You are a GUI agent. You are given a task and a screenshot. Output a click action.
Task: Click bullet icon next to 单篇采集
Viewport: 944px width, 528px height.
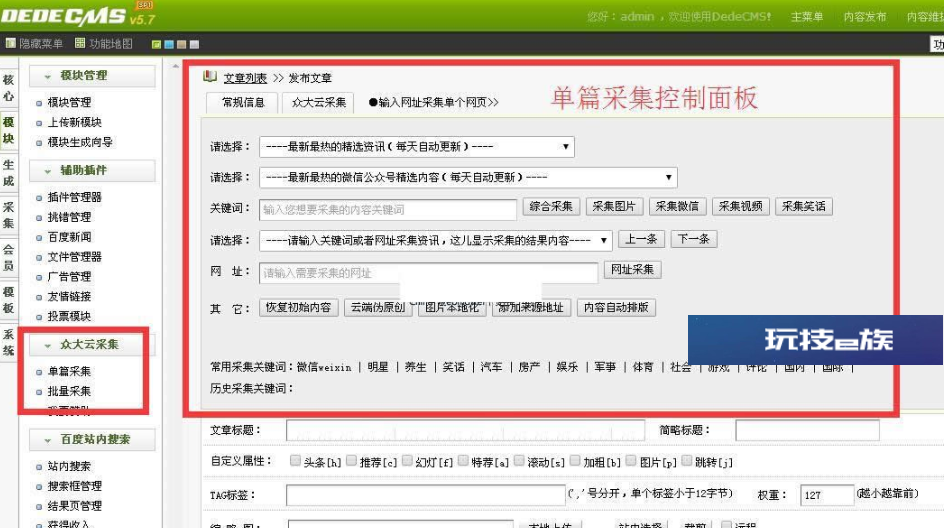(39, 373)
